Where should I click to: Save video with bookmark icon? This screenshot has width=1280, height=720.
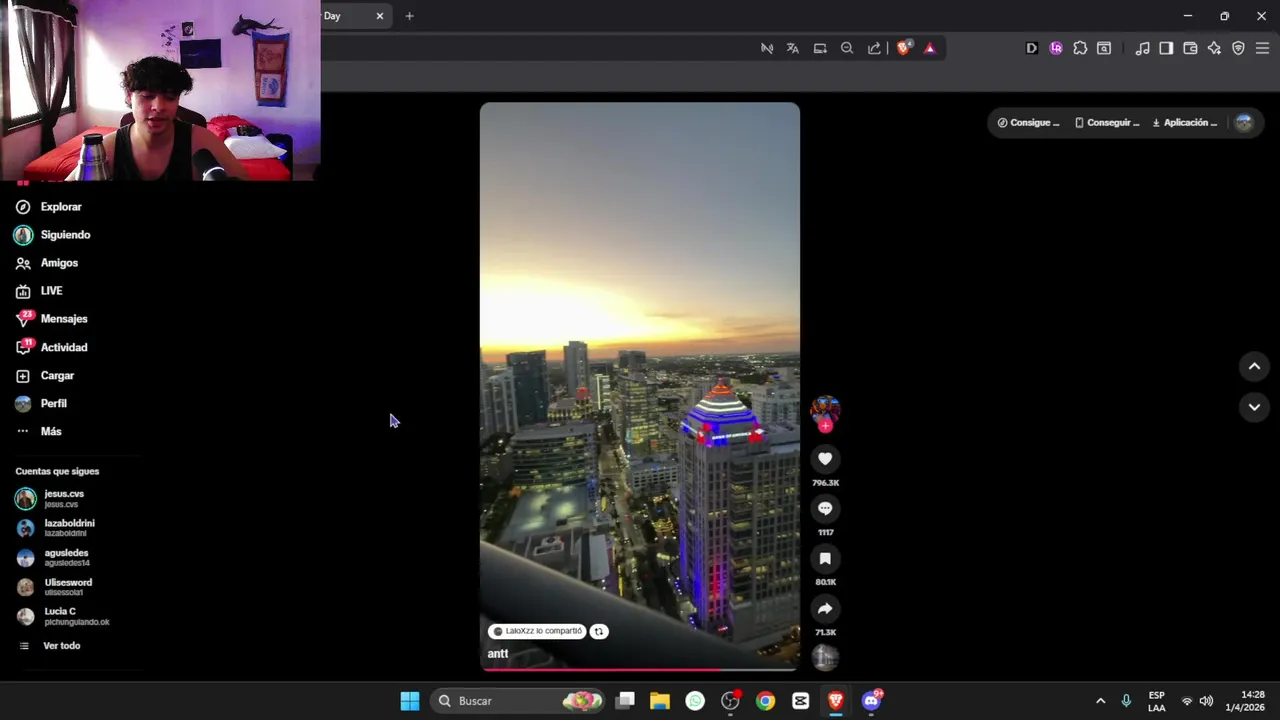coord(825,559)
